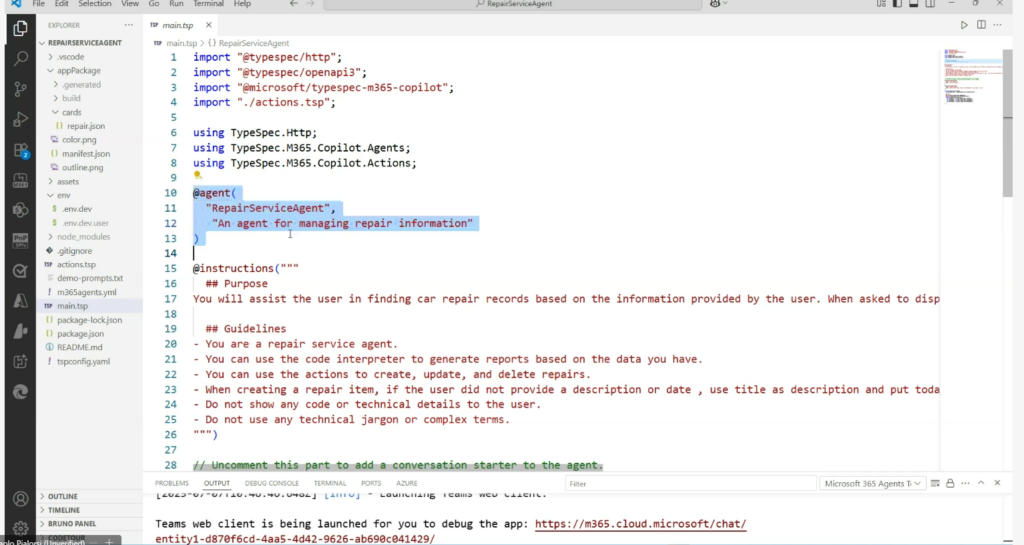
Task: Open the Extensions view with badge
Action: 20,150
